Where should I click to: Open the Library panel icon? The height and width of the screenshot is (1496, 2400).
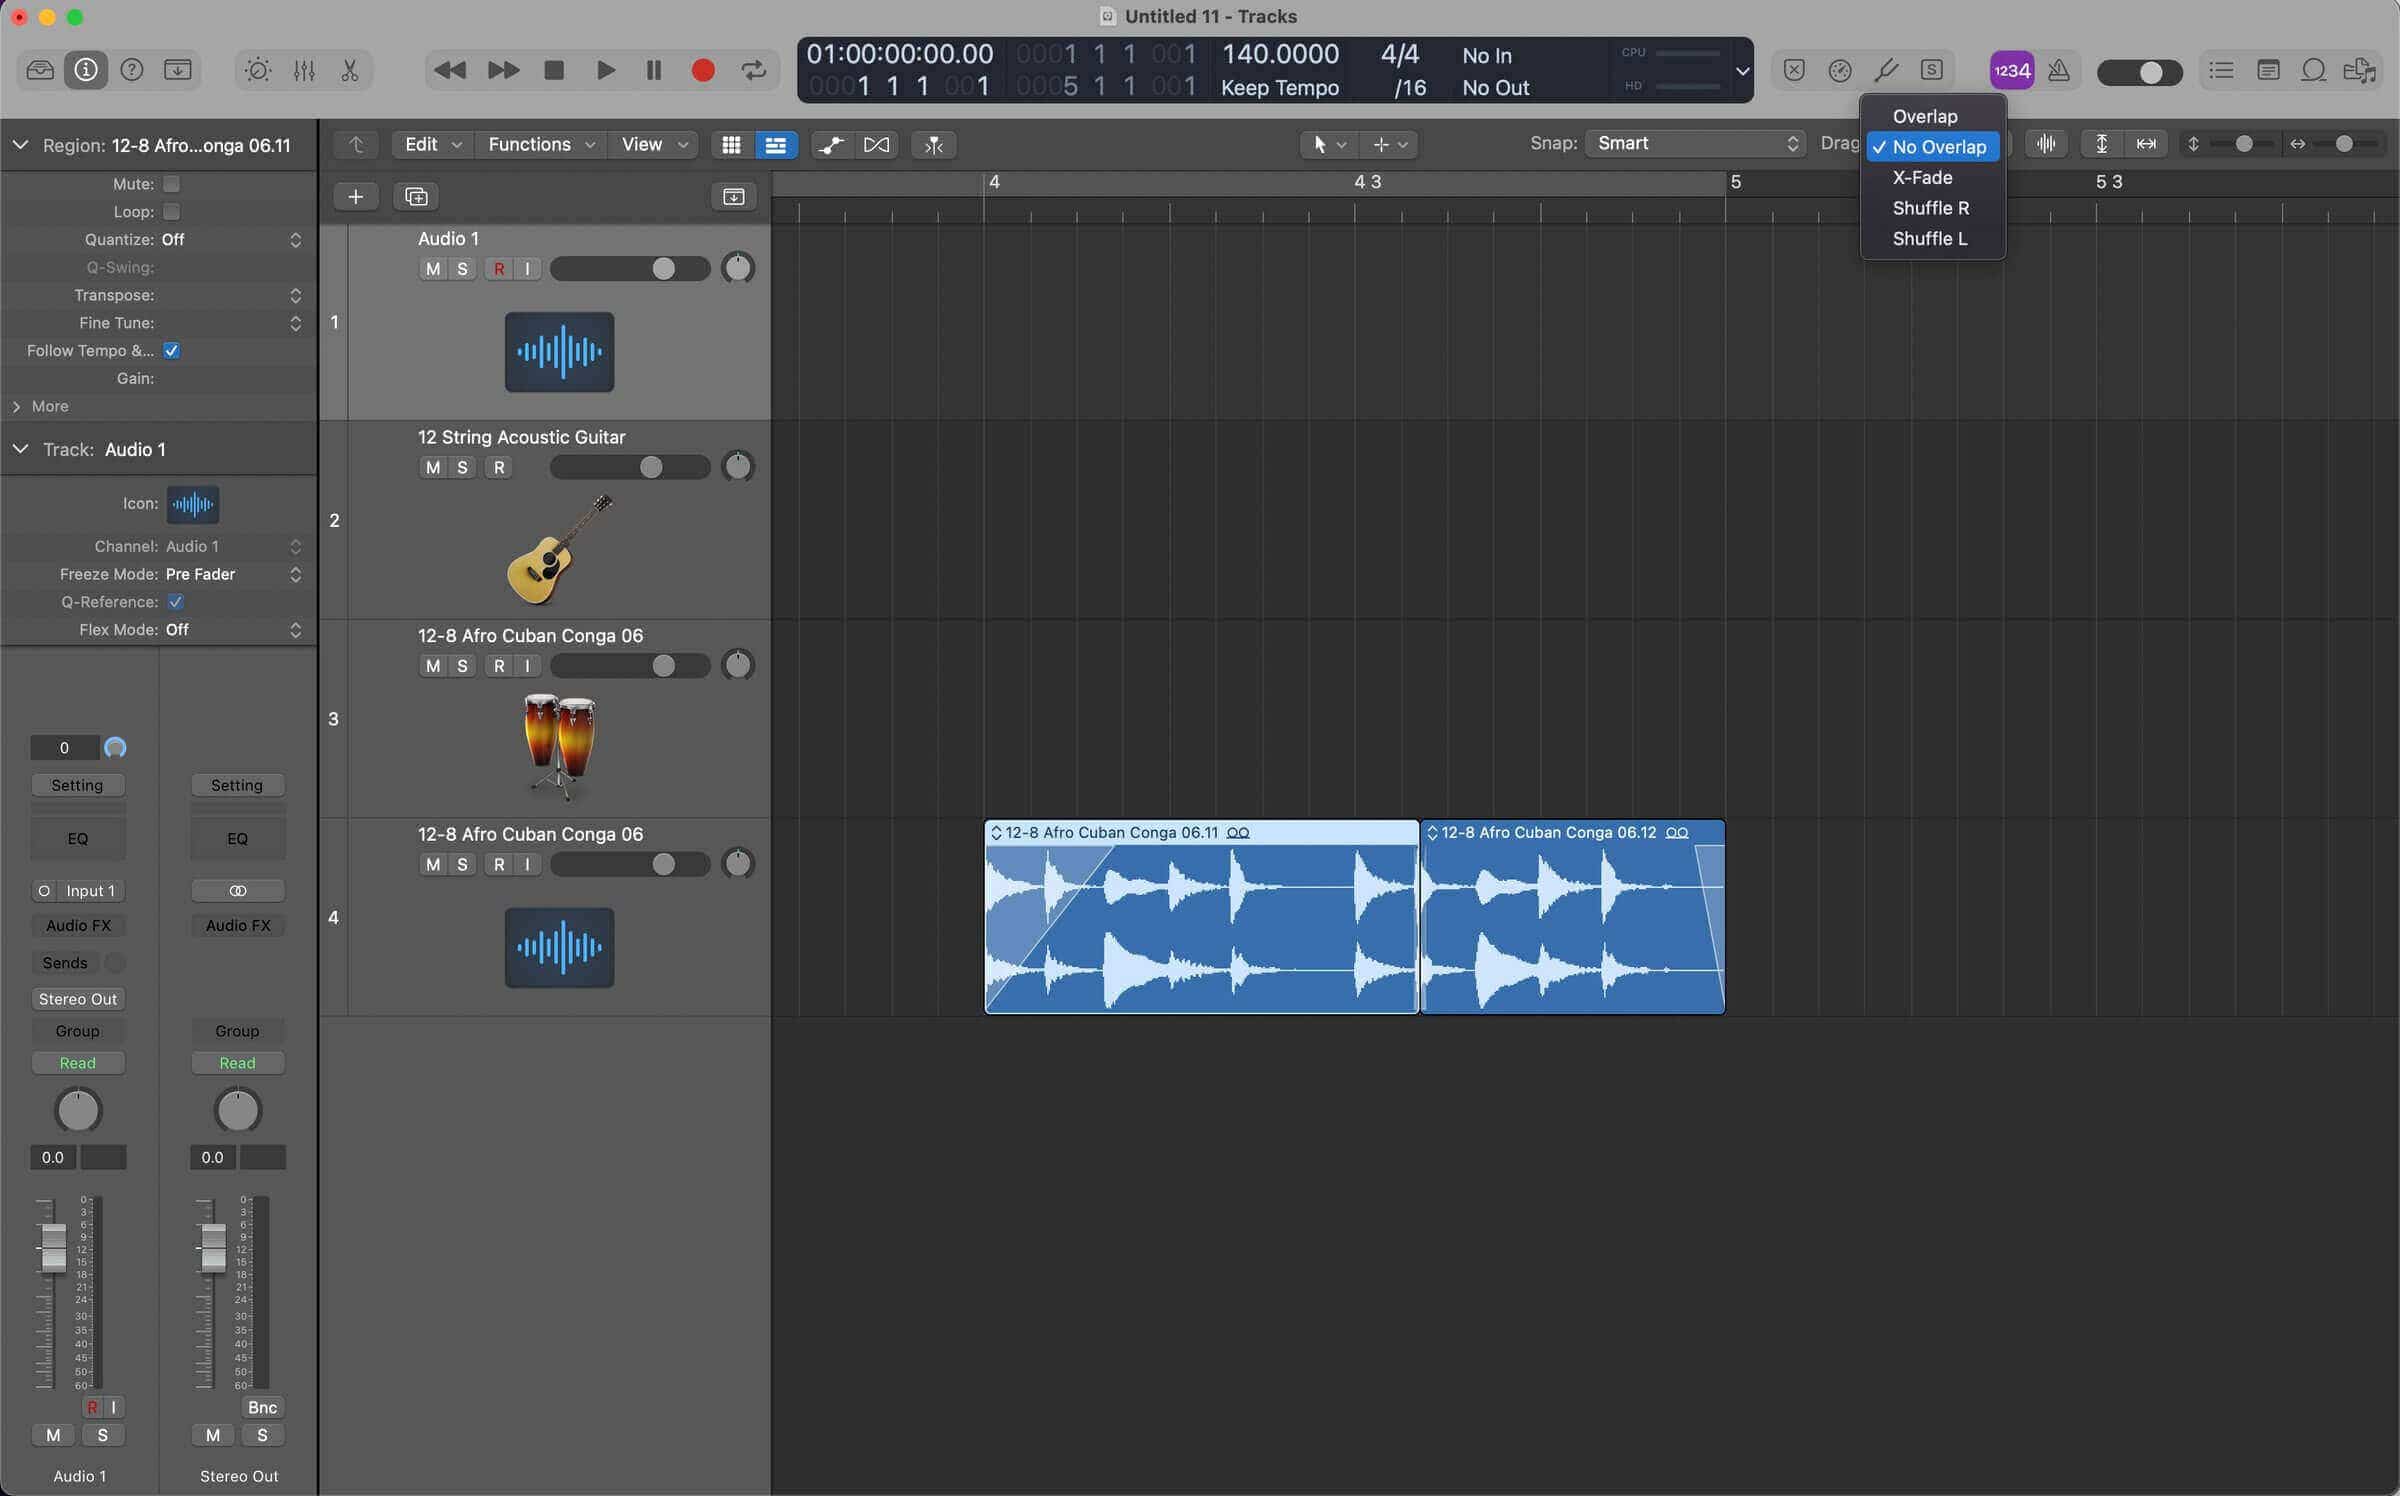click(x=40, y=70)
